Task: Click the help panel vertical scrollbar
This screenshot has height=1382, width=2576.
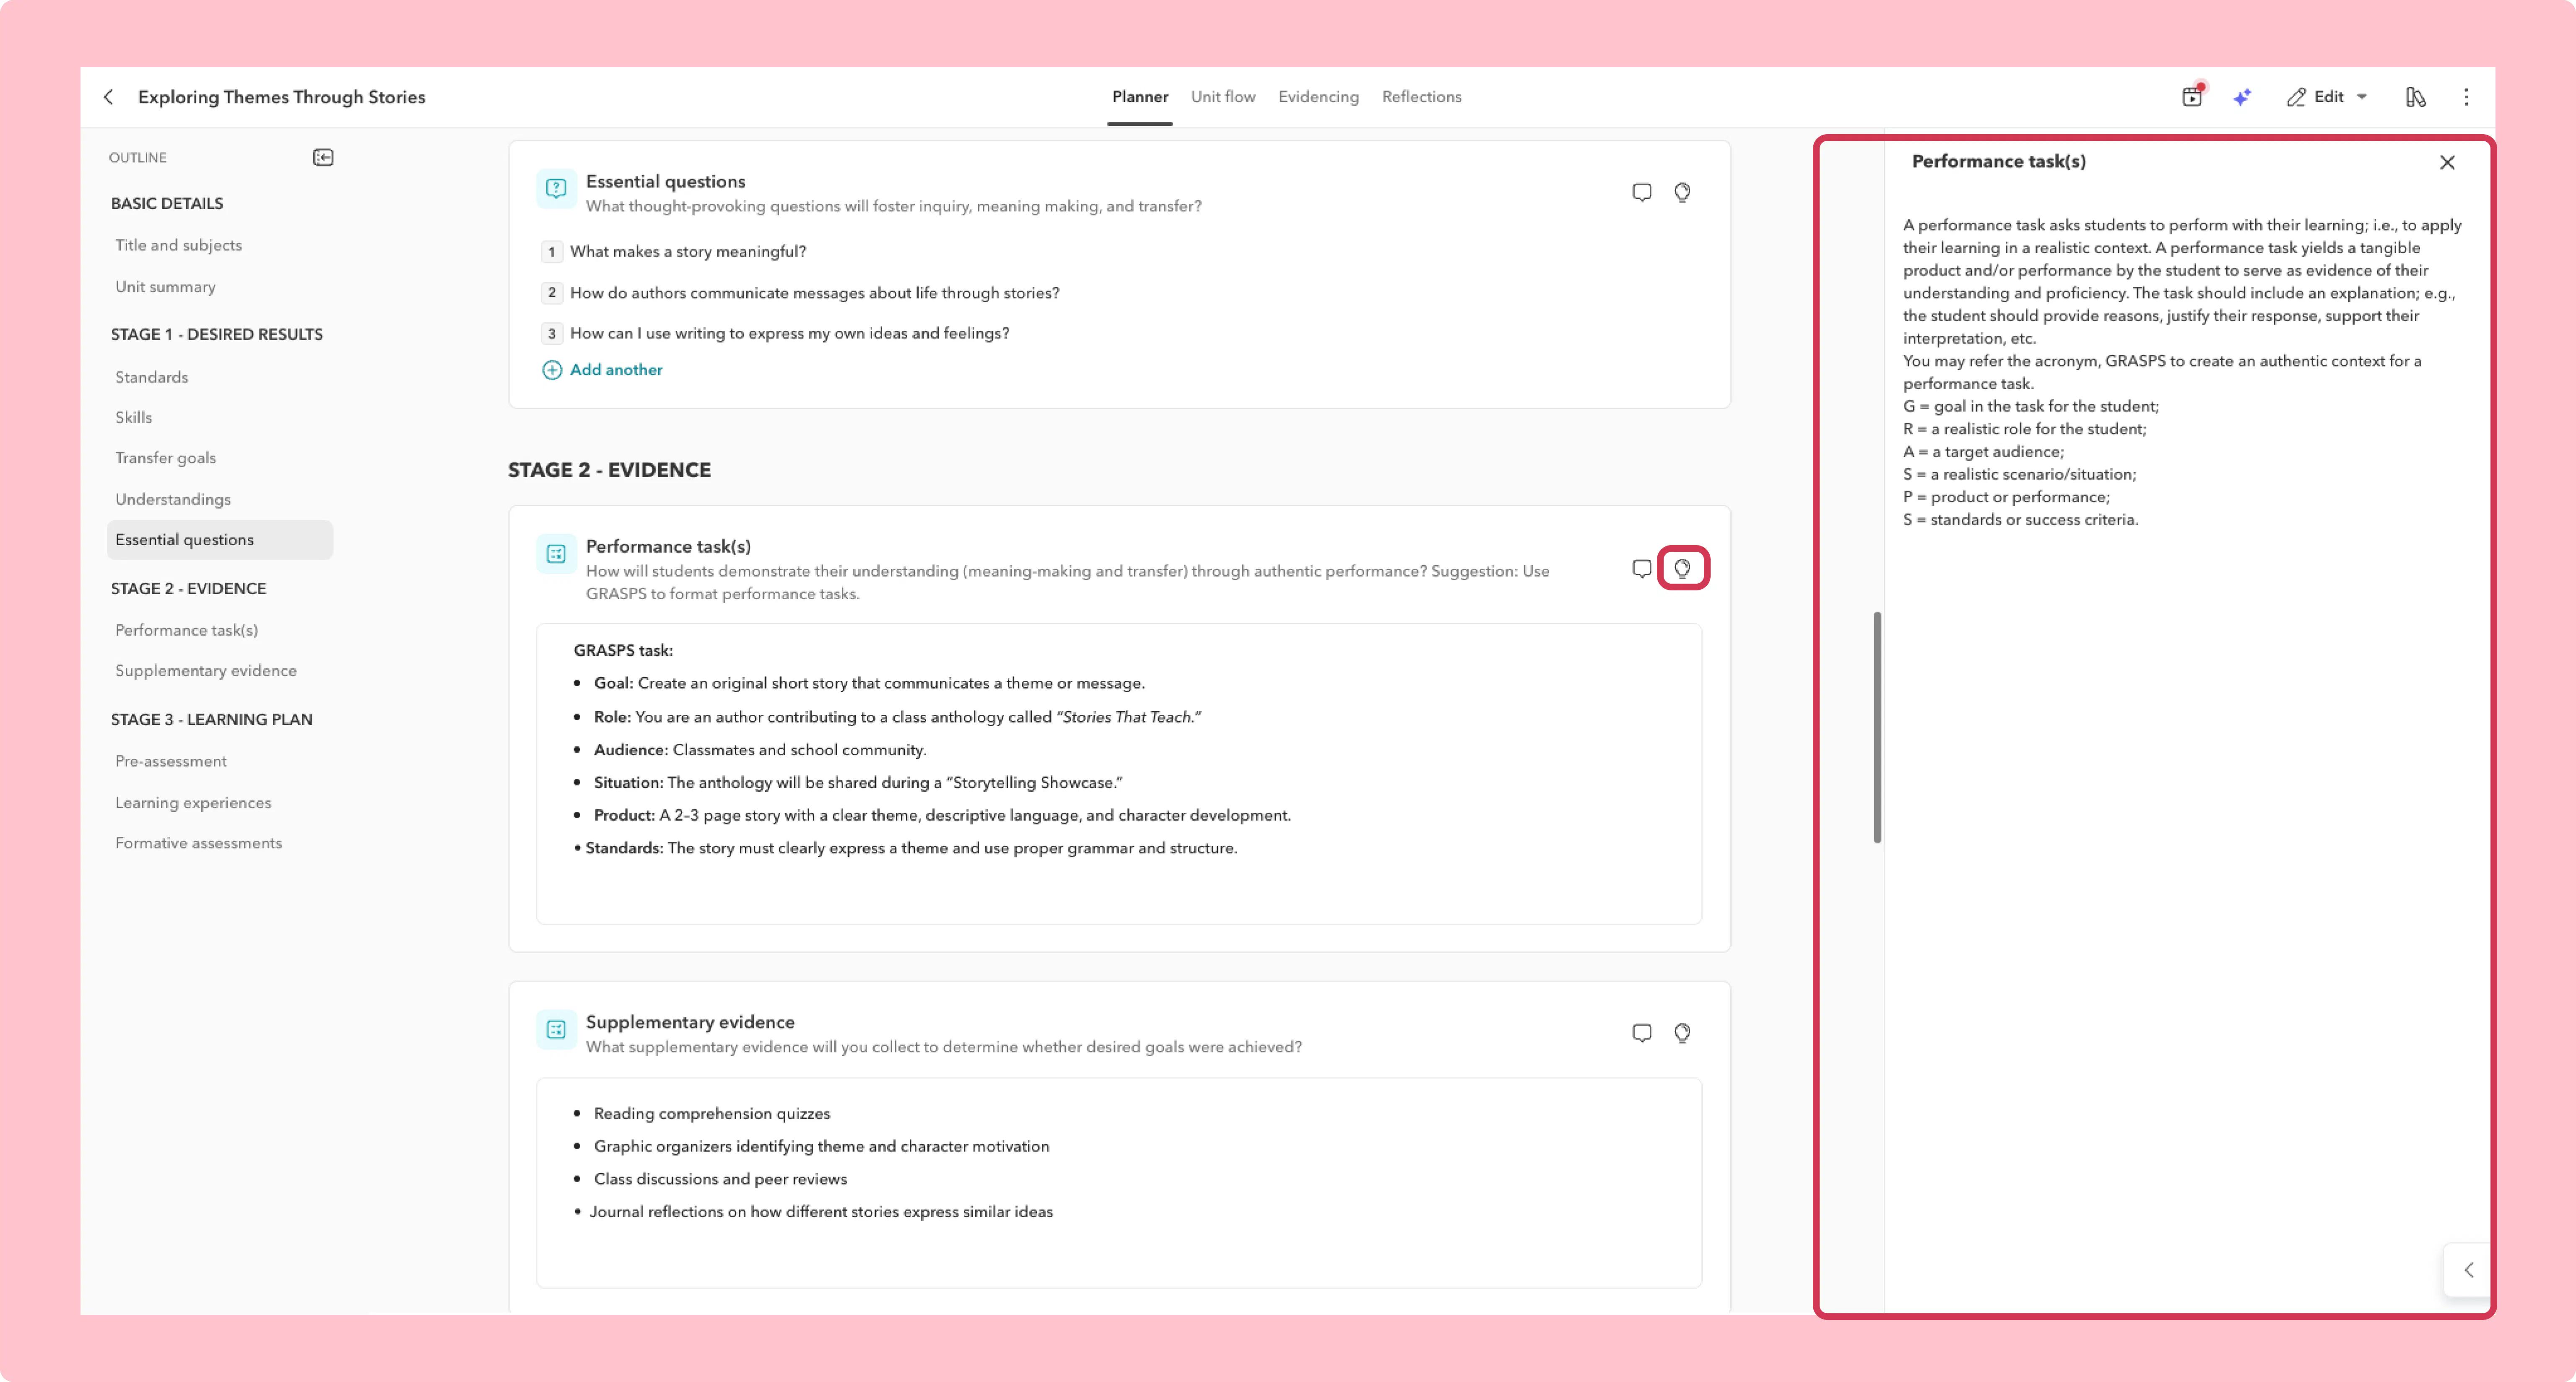Action: point(1877,727)
